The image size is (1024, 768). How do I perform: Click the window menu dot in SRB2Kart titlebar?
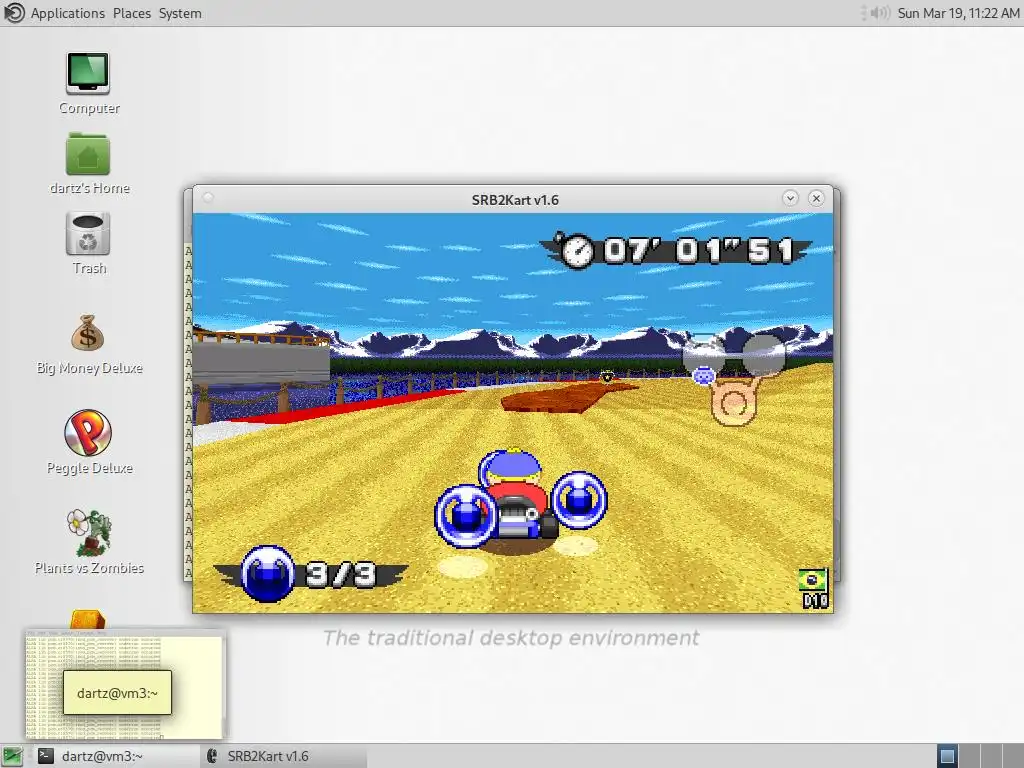(x=208, y=198)
